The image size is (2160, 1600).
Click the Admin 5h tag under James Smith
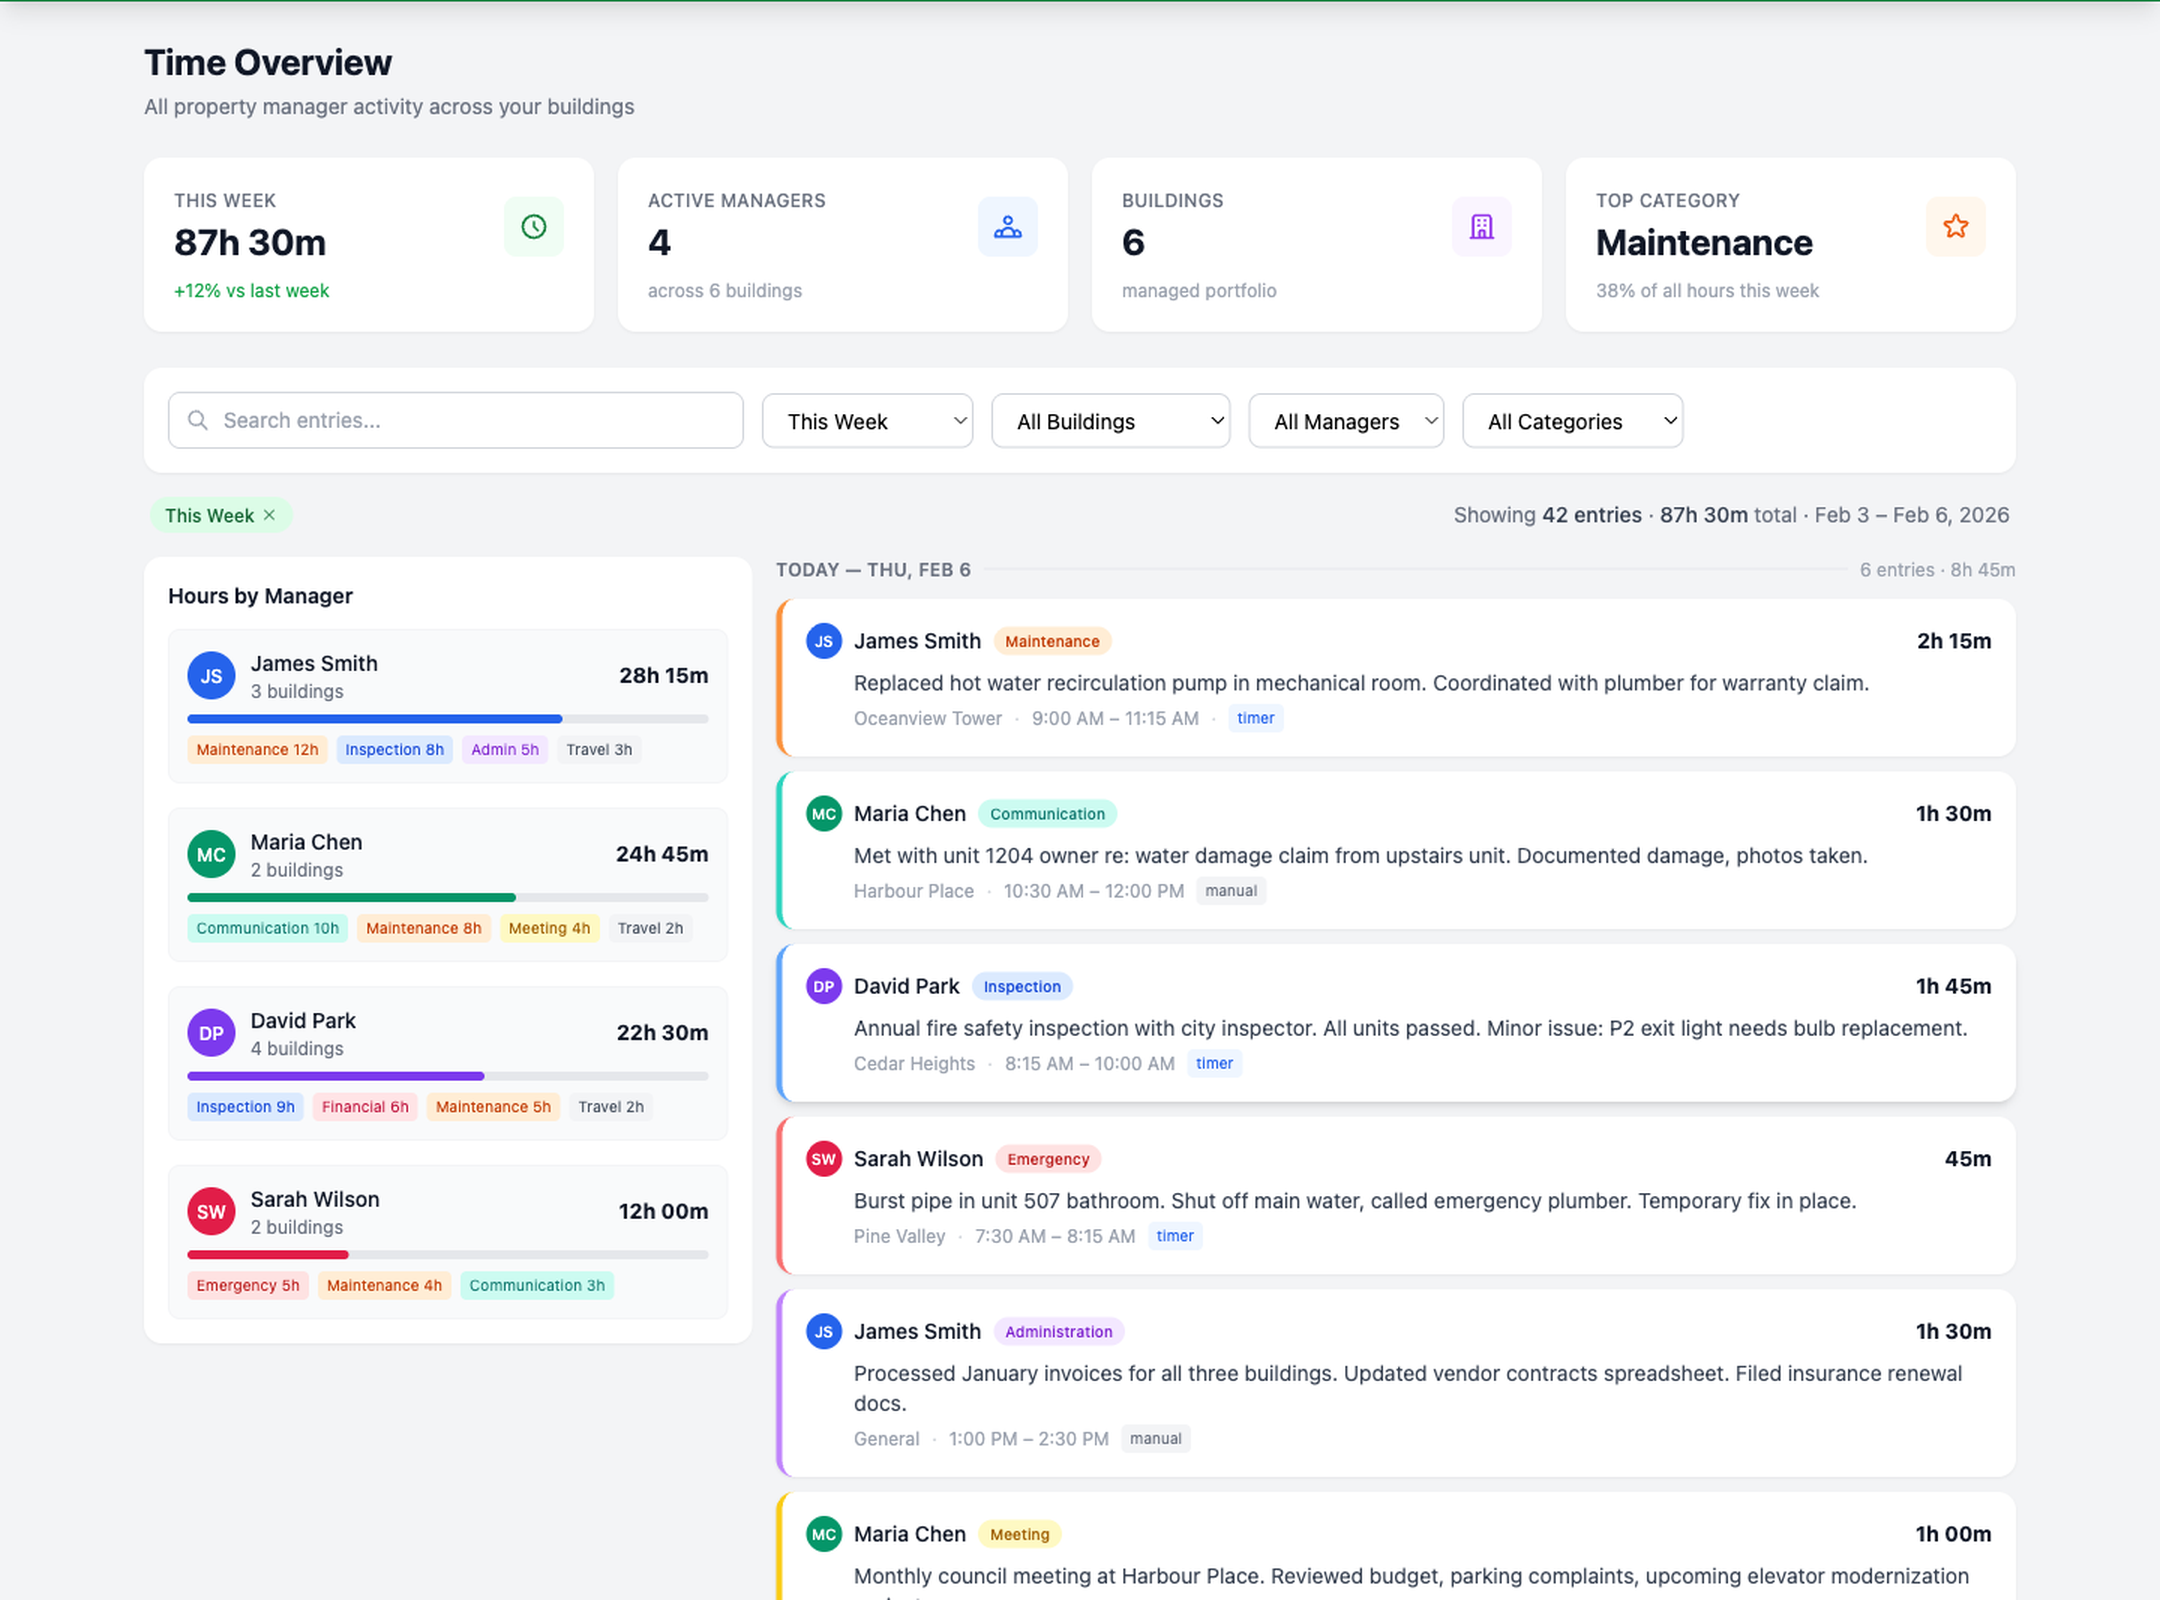[x=505, y=750]
